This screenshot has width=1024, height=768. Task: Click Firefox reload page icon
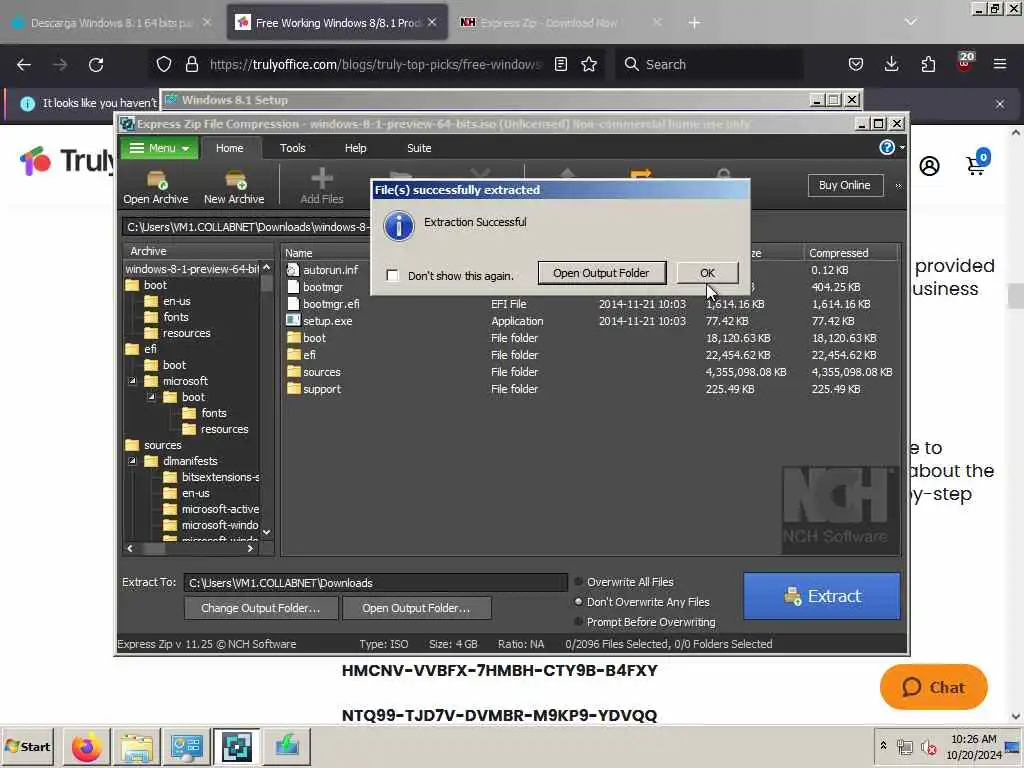click(x=96, y=64)
